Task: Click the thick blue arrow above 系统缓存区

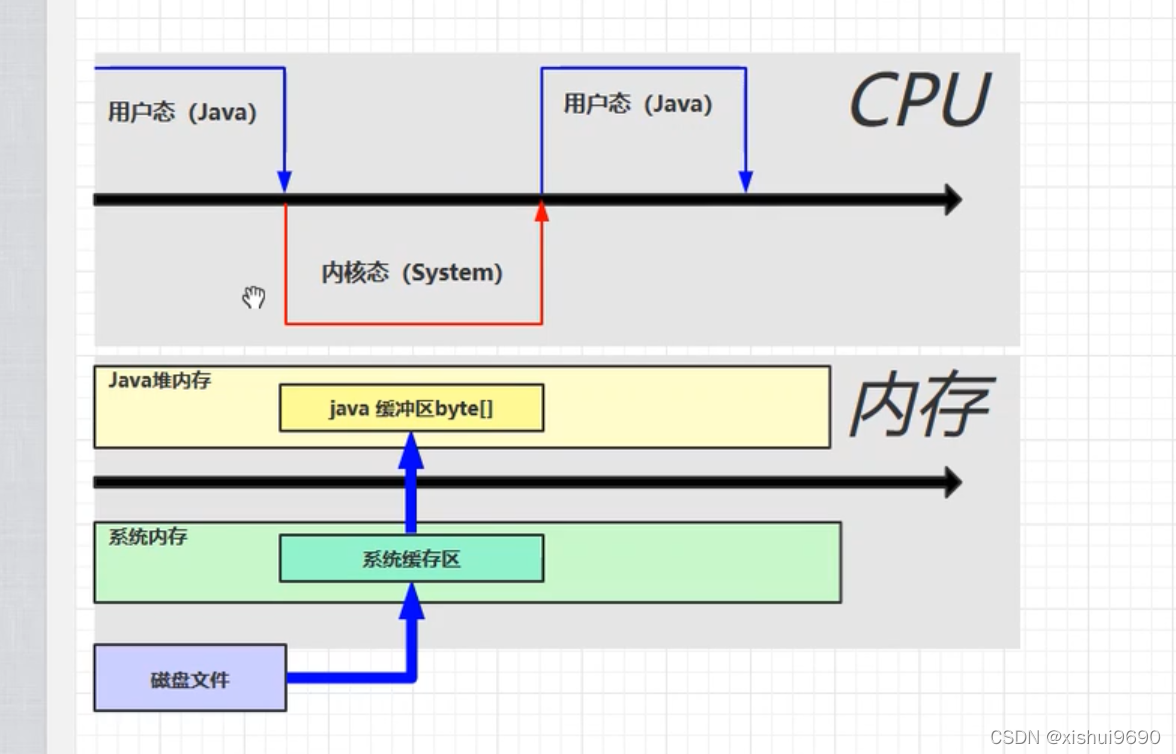Action: tap(413, 460)
